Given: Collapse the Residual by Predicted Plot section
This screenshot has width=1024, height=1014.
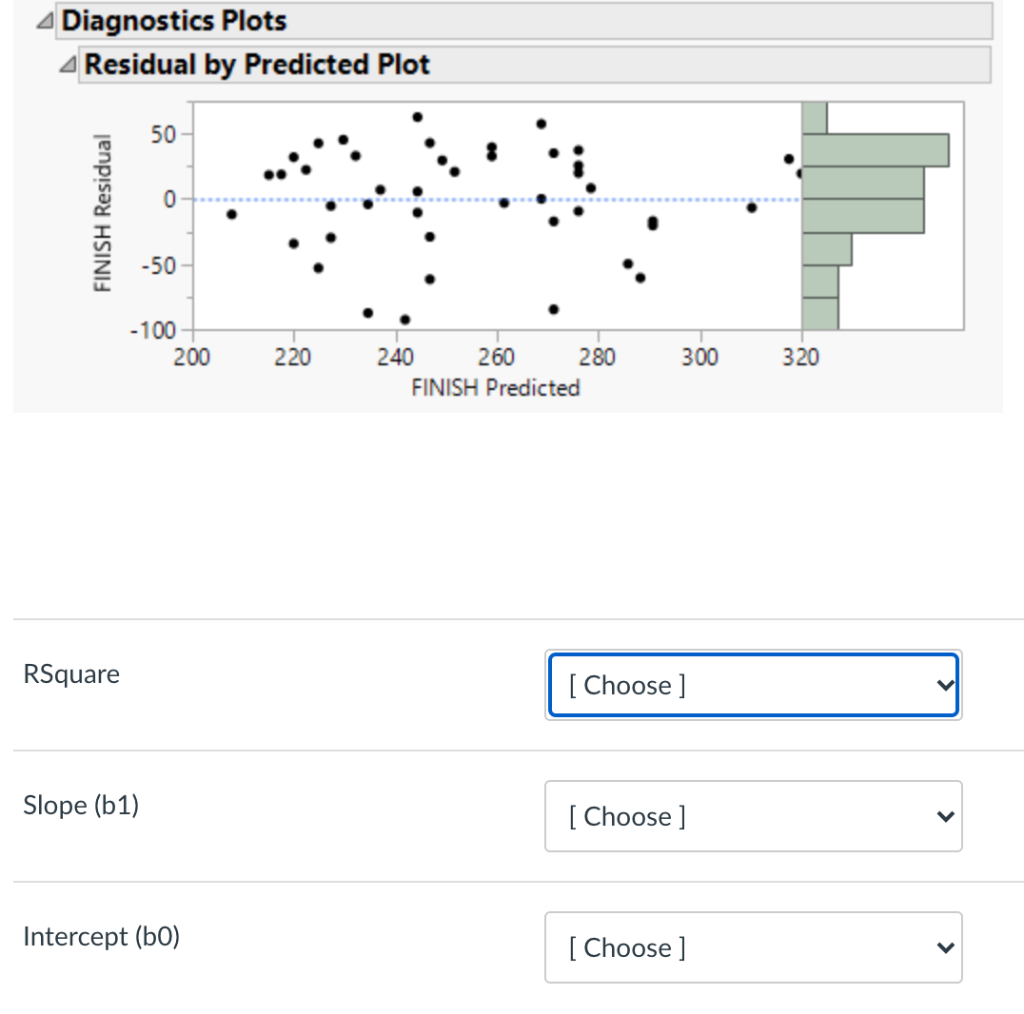Looking at the screenshot, I should coord(67,64).
